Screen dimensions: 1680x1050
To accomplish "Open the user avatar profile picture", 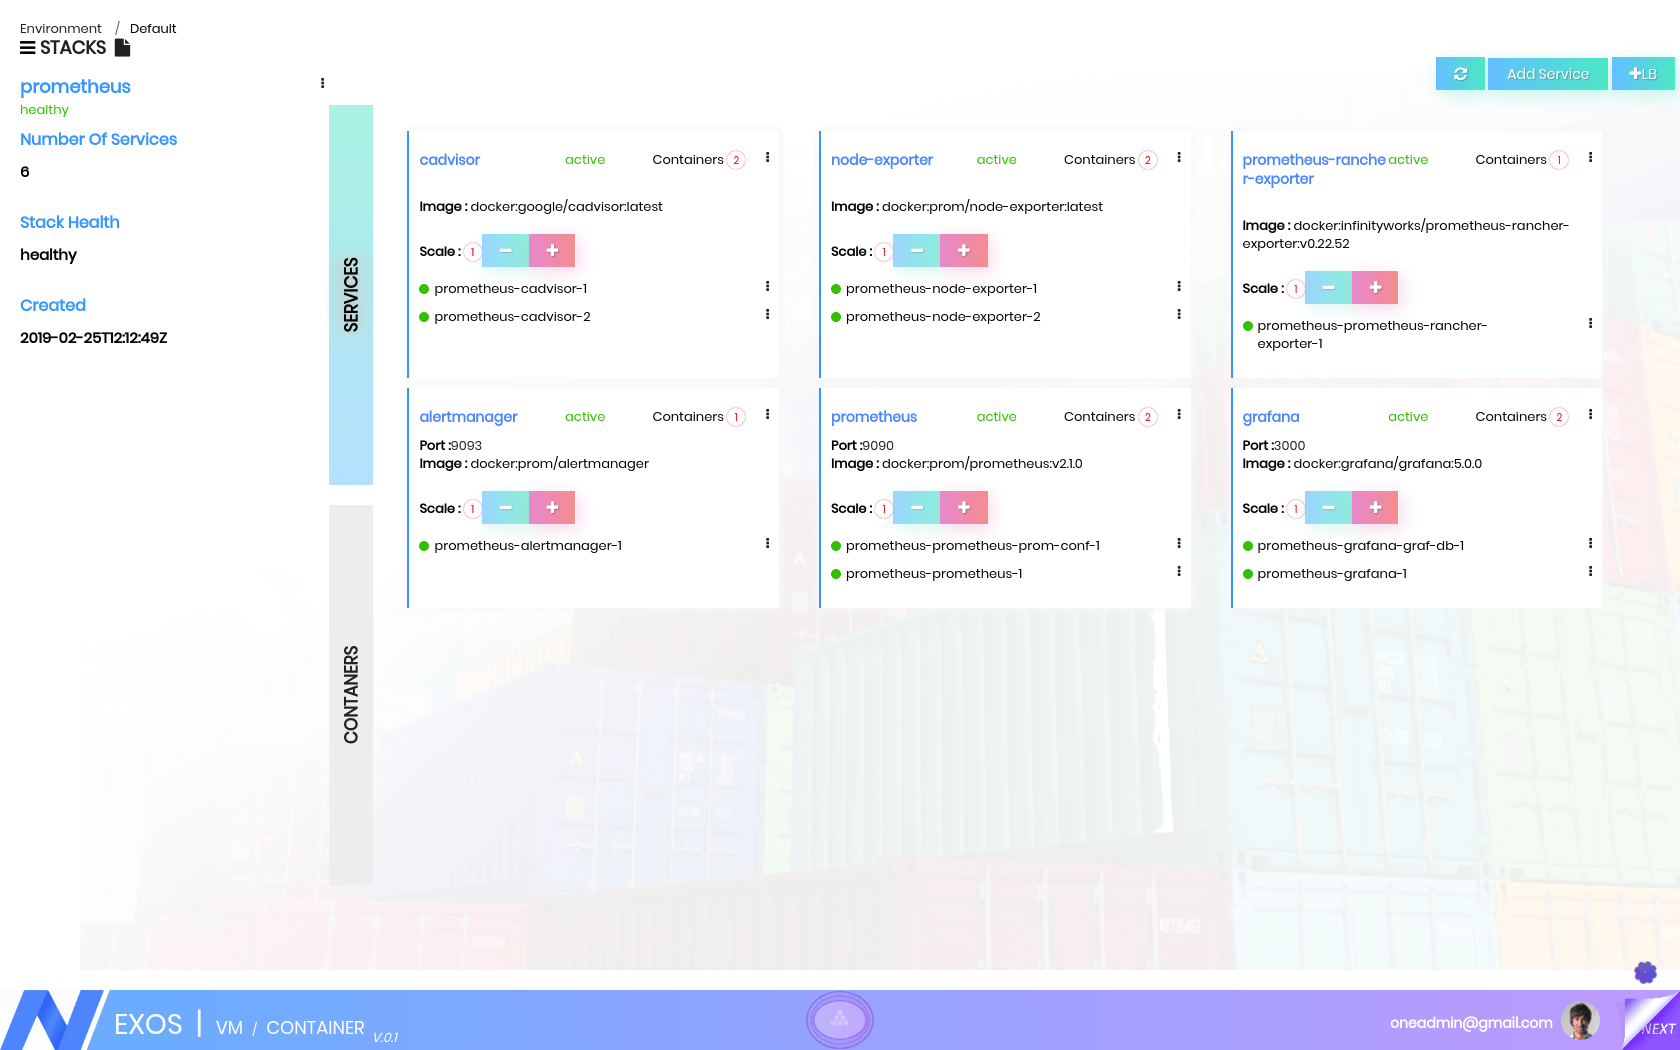I will [1580, 1021].
